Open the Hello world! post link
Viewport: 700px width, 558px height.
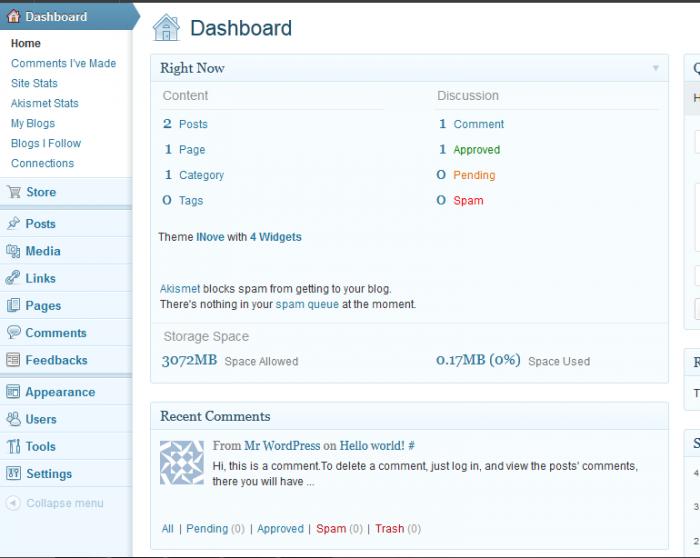[x=372, y=446]
